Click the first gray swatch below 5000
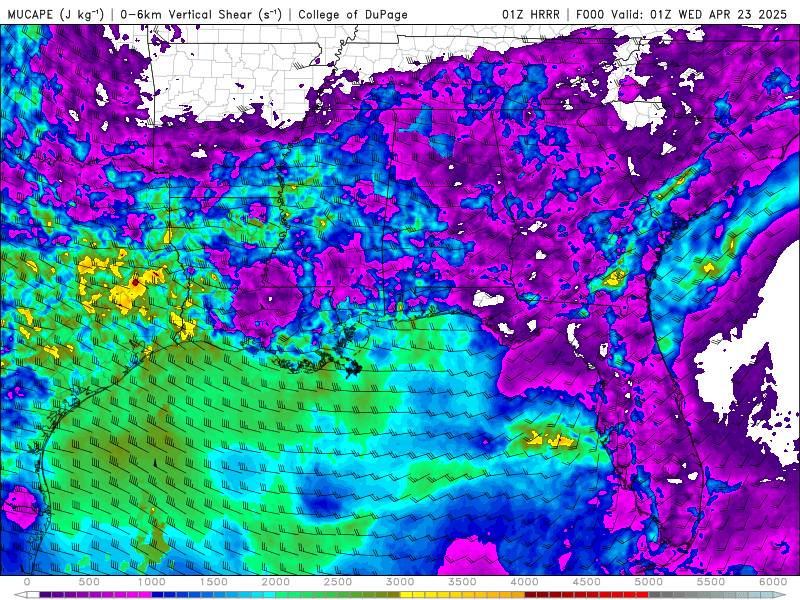The height and width of the screenshot is (600, 800). 655,595
